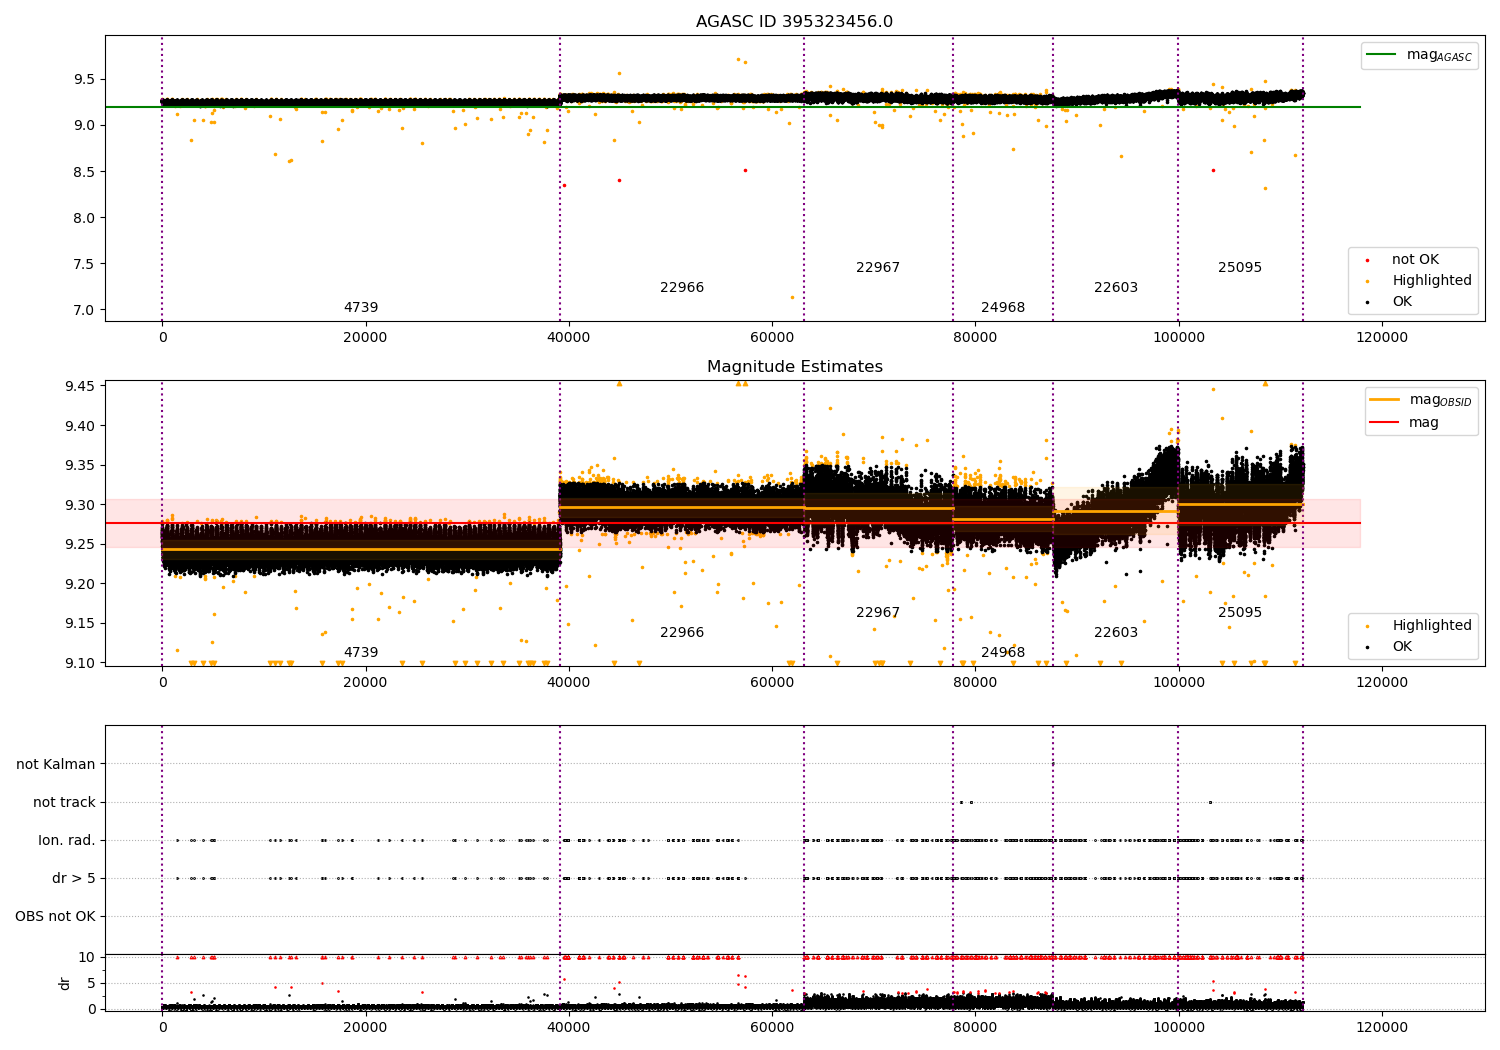1500x1050 pixels.
Task: Click the 9.20 y-tick of middle plot
Action: click(x=81, y=584)
